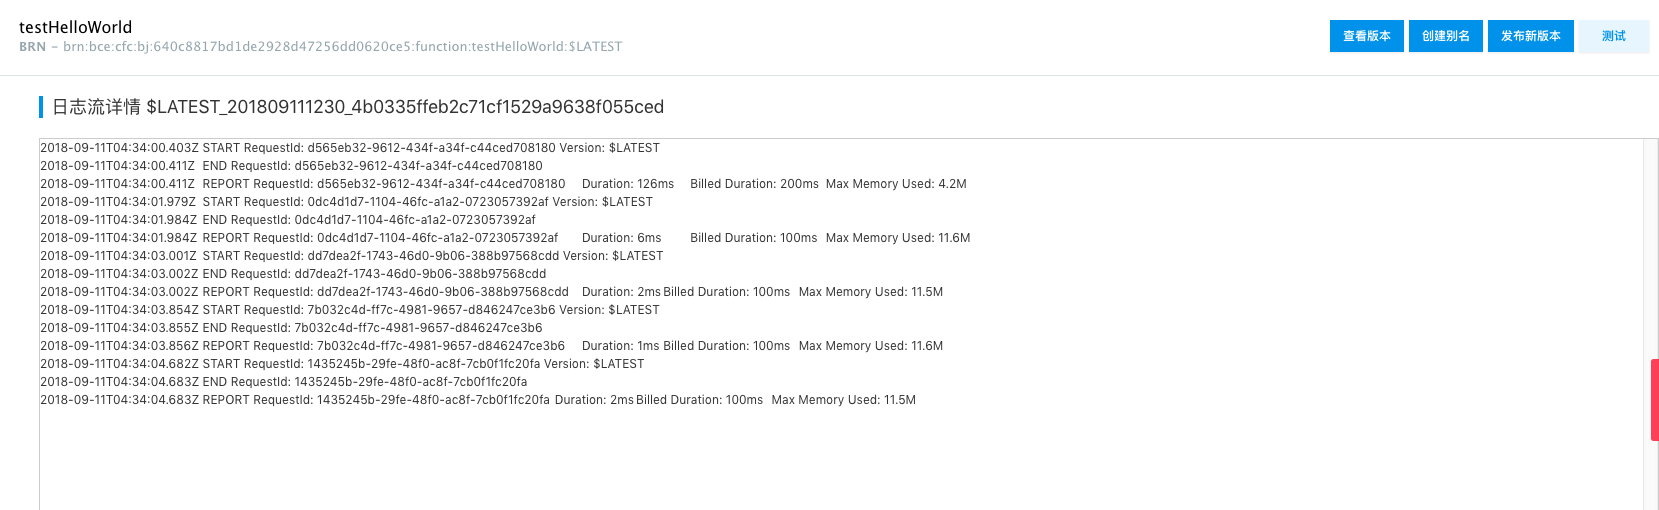Click the START line for request 1435245b

click(x=342, y=364)
